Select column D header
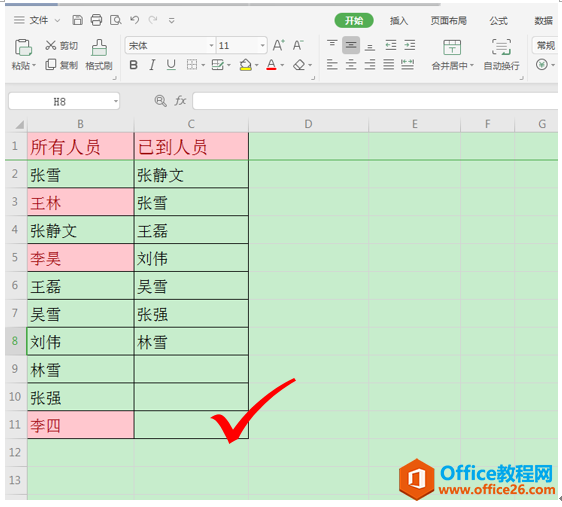Image resolution: width=562 pixels, height=507 pixels. [x=308, y=124]
